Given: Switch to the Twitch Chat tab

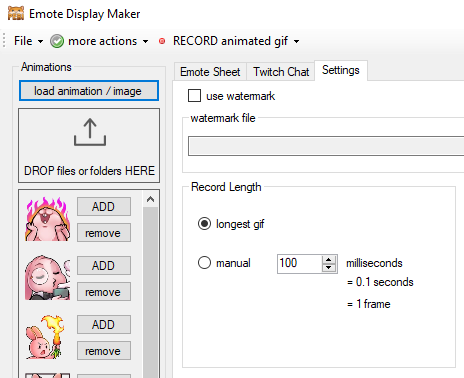Looking at the screenshot, I should click(281, 72).
